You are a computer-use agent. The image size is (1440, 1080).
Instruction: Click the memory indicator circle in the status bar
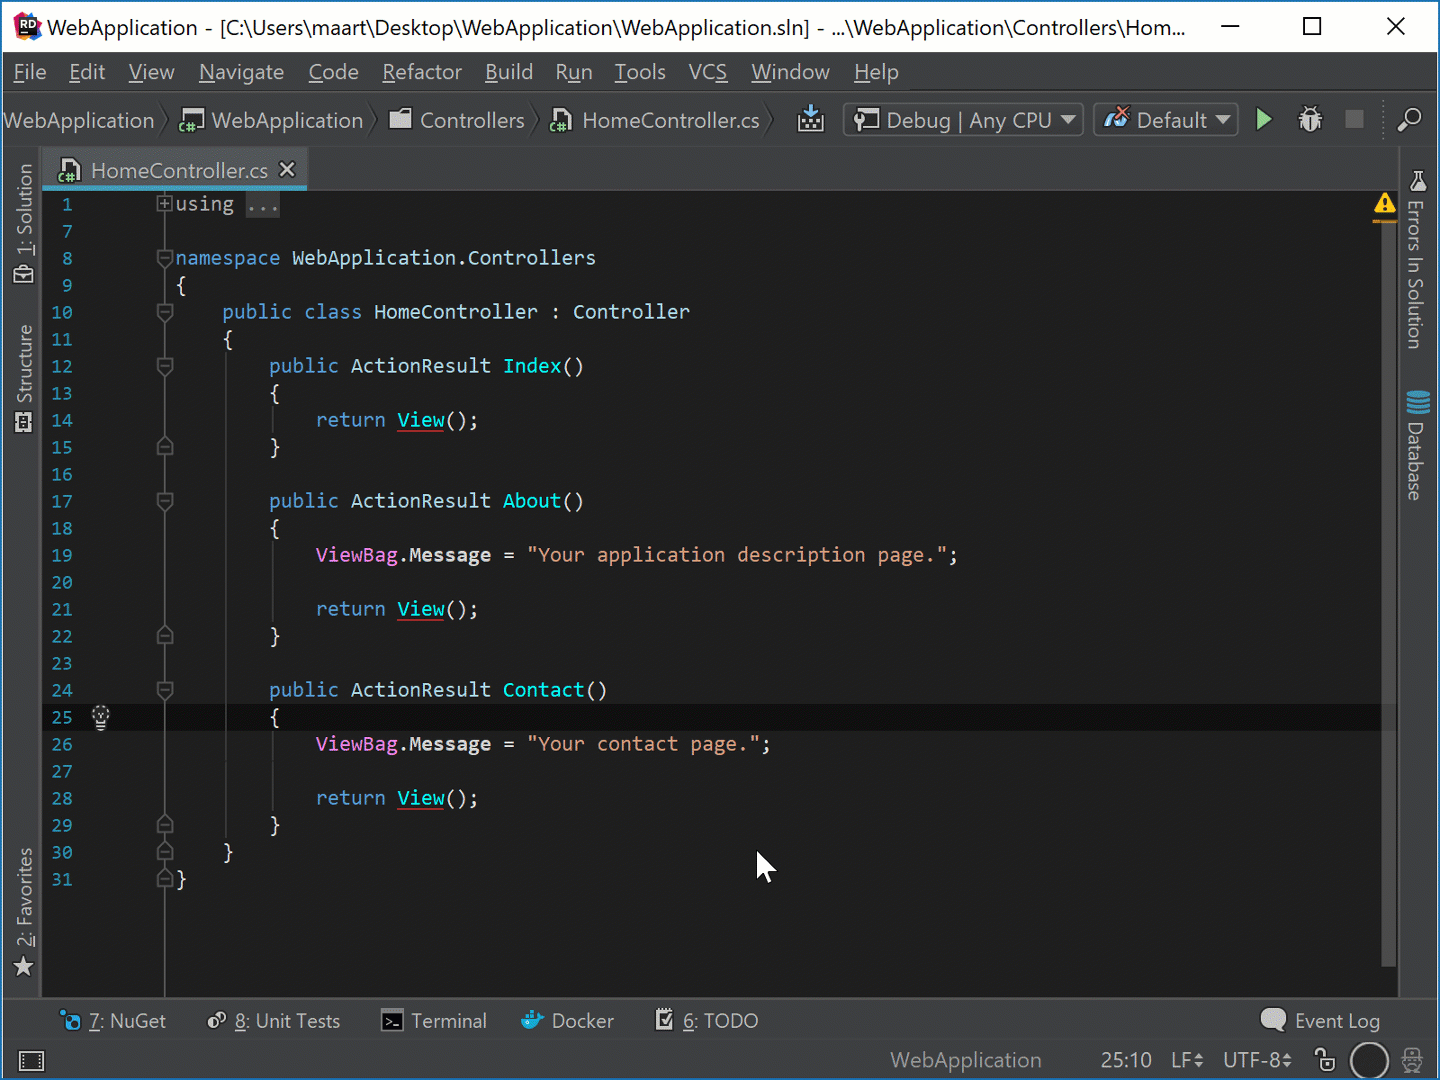click(1369, 1059)
